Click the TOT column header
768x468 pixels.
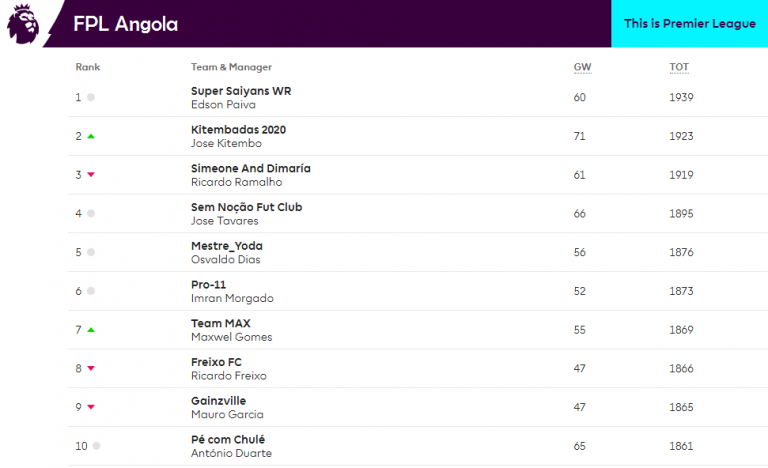tap(679, 67)
